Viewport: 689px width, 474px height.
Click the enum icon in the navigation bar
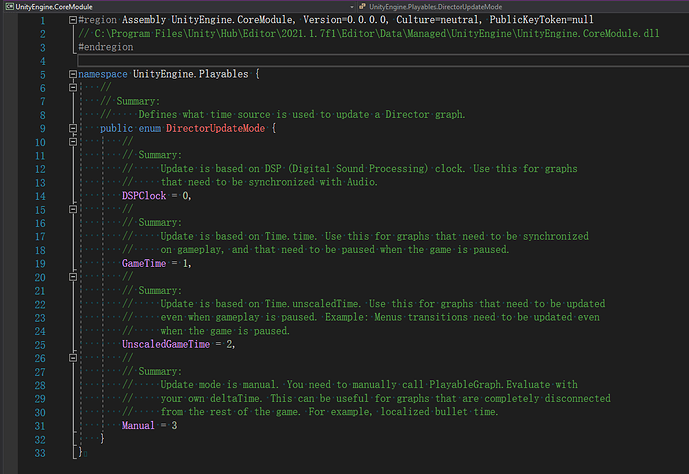[x=360, y=7]
